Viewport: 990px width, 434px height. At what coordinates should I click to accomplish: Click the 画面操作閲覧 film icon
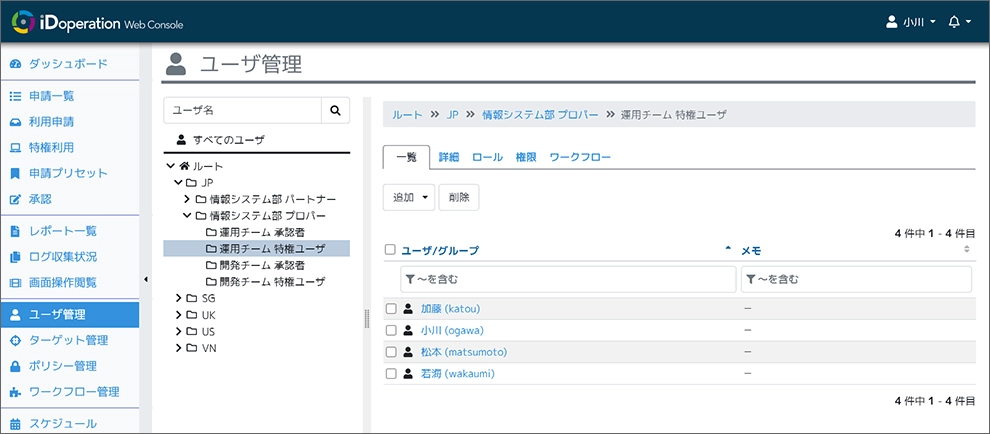(16, 282)
